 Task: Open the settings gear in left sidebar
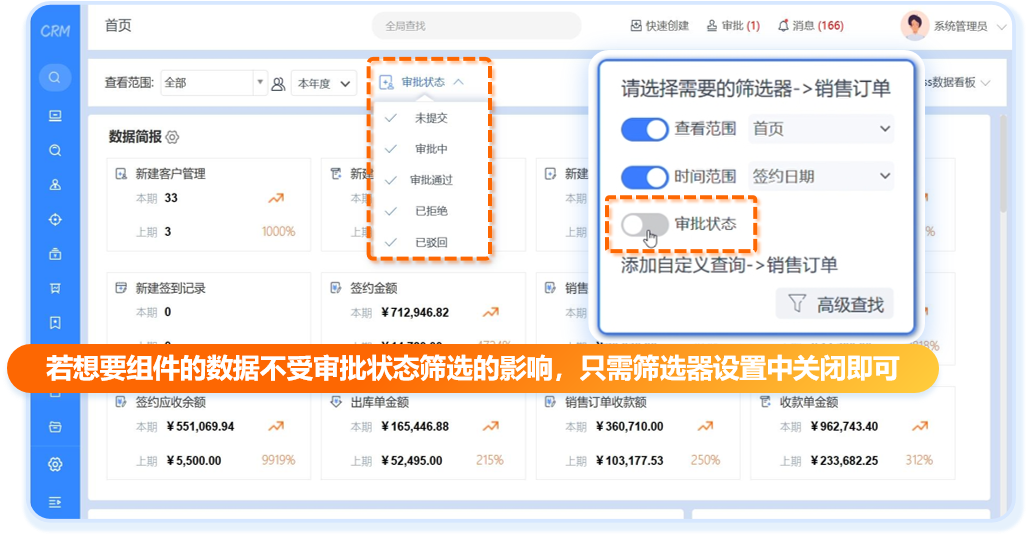coord(55,464)
